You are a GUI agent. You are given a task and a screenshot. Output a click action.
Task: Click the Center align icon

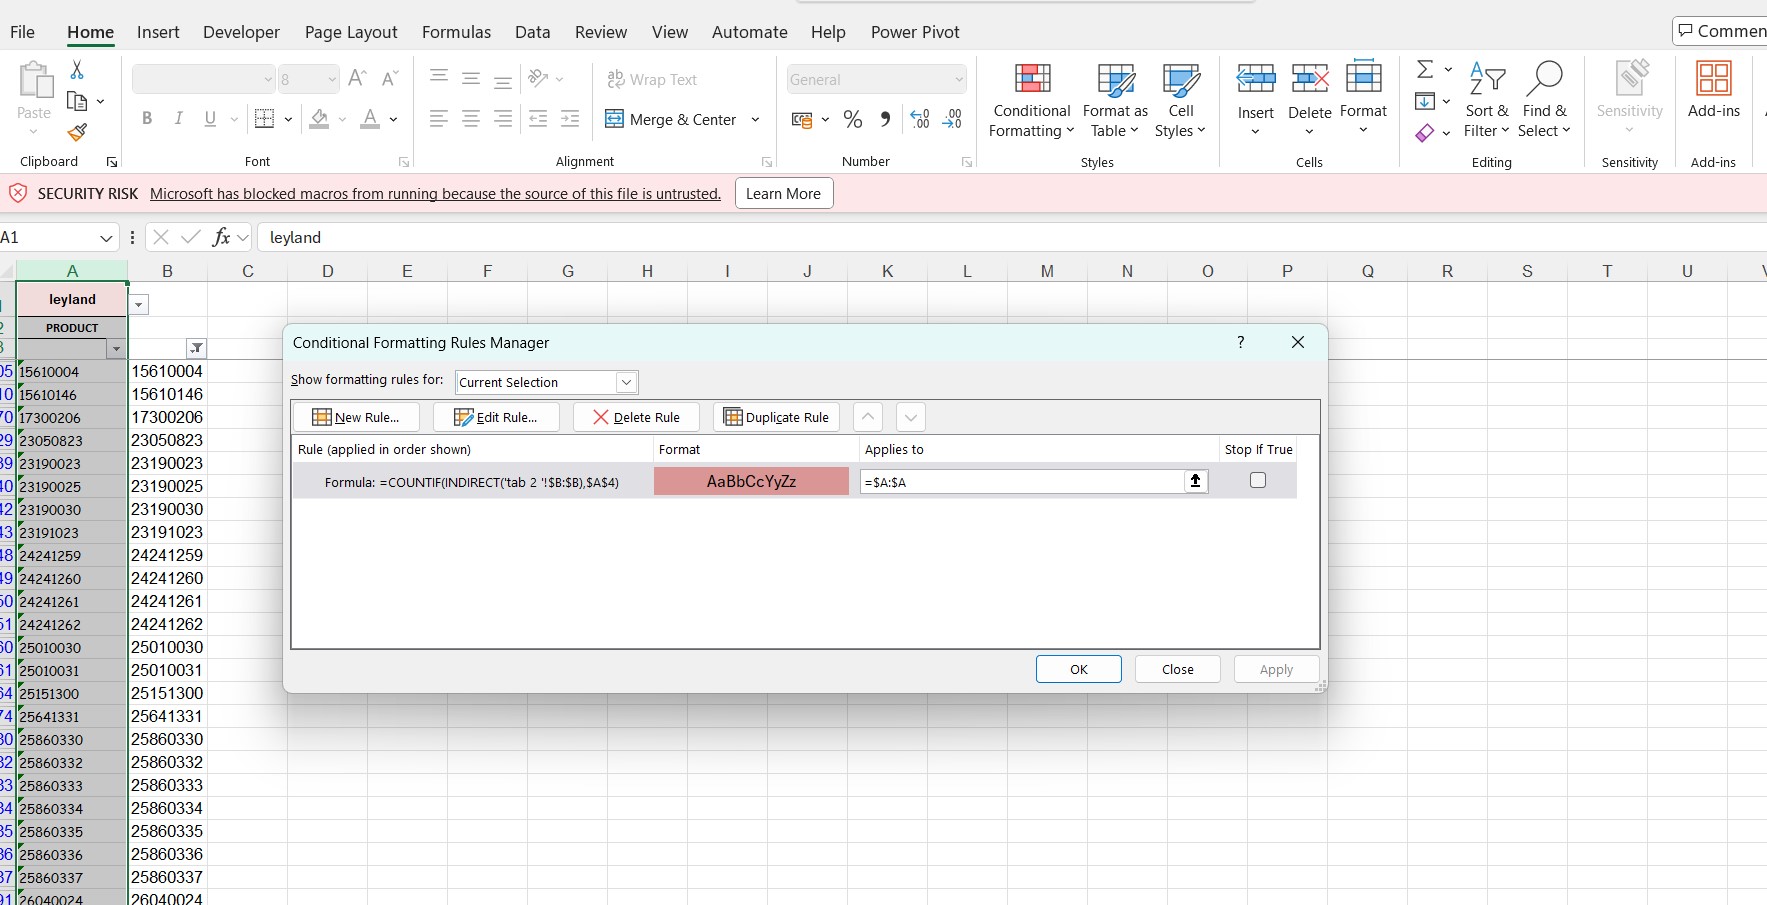pos(470,119)
